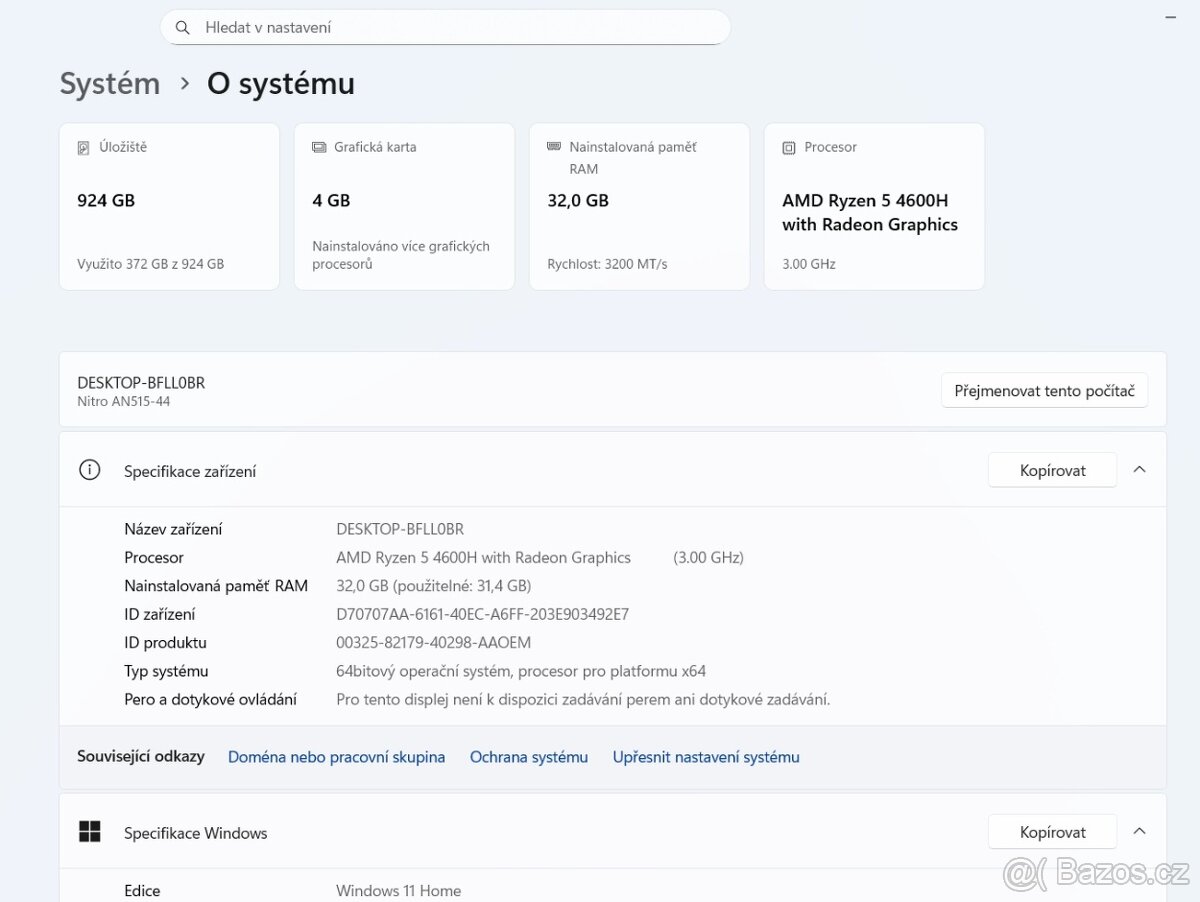Open Upřesnit nastavení systému link

pos(706,757)
